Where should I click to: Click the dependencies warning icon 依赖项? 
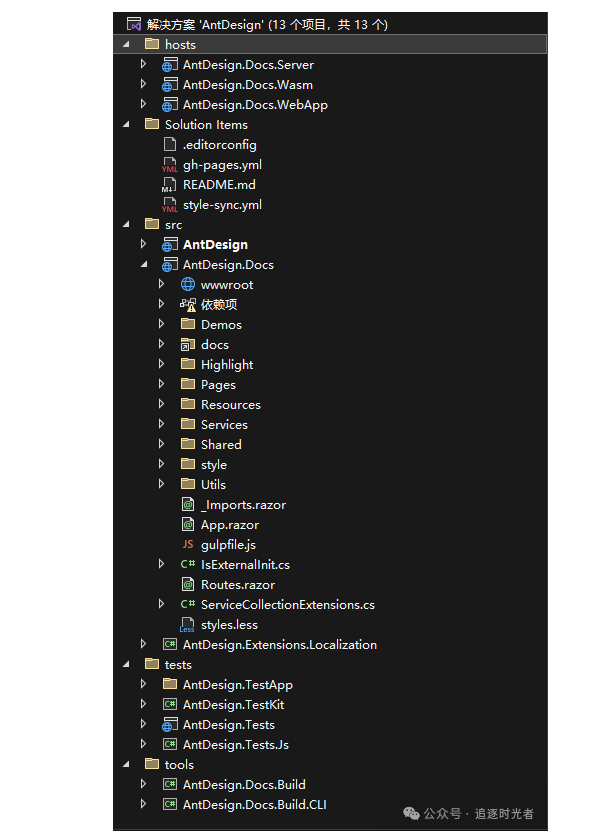(187, 305)
